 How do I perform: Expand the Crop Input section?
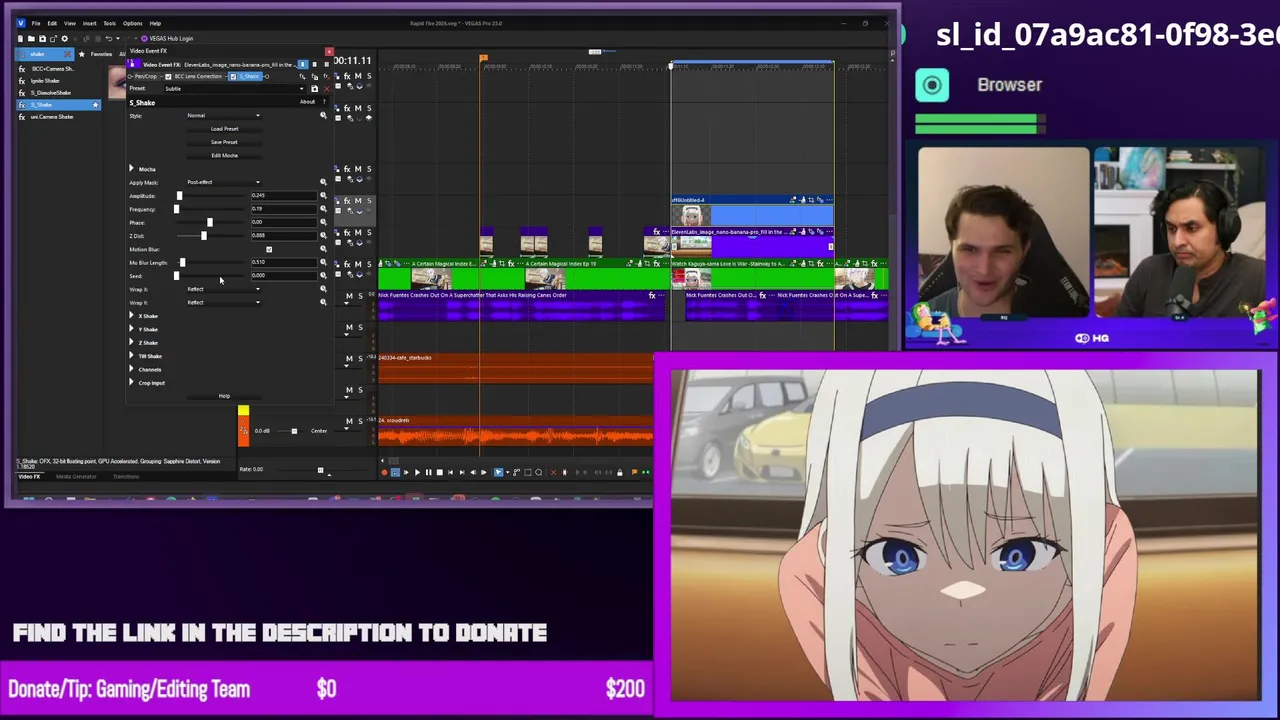coord(131,382)
